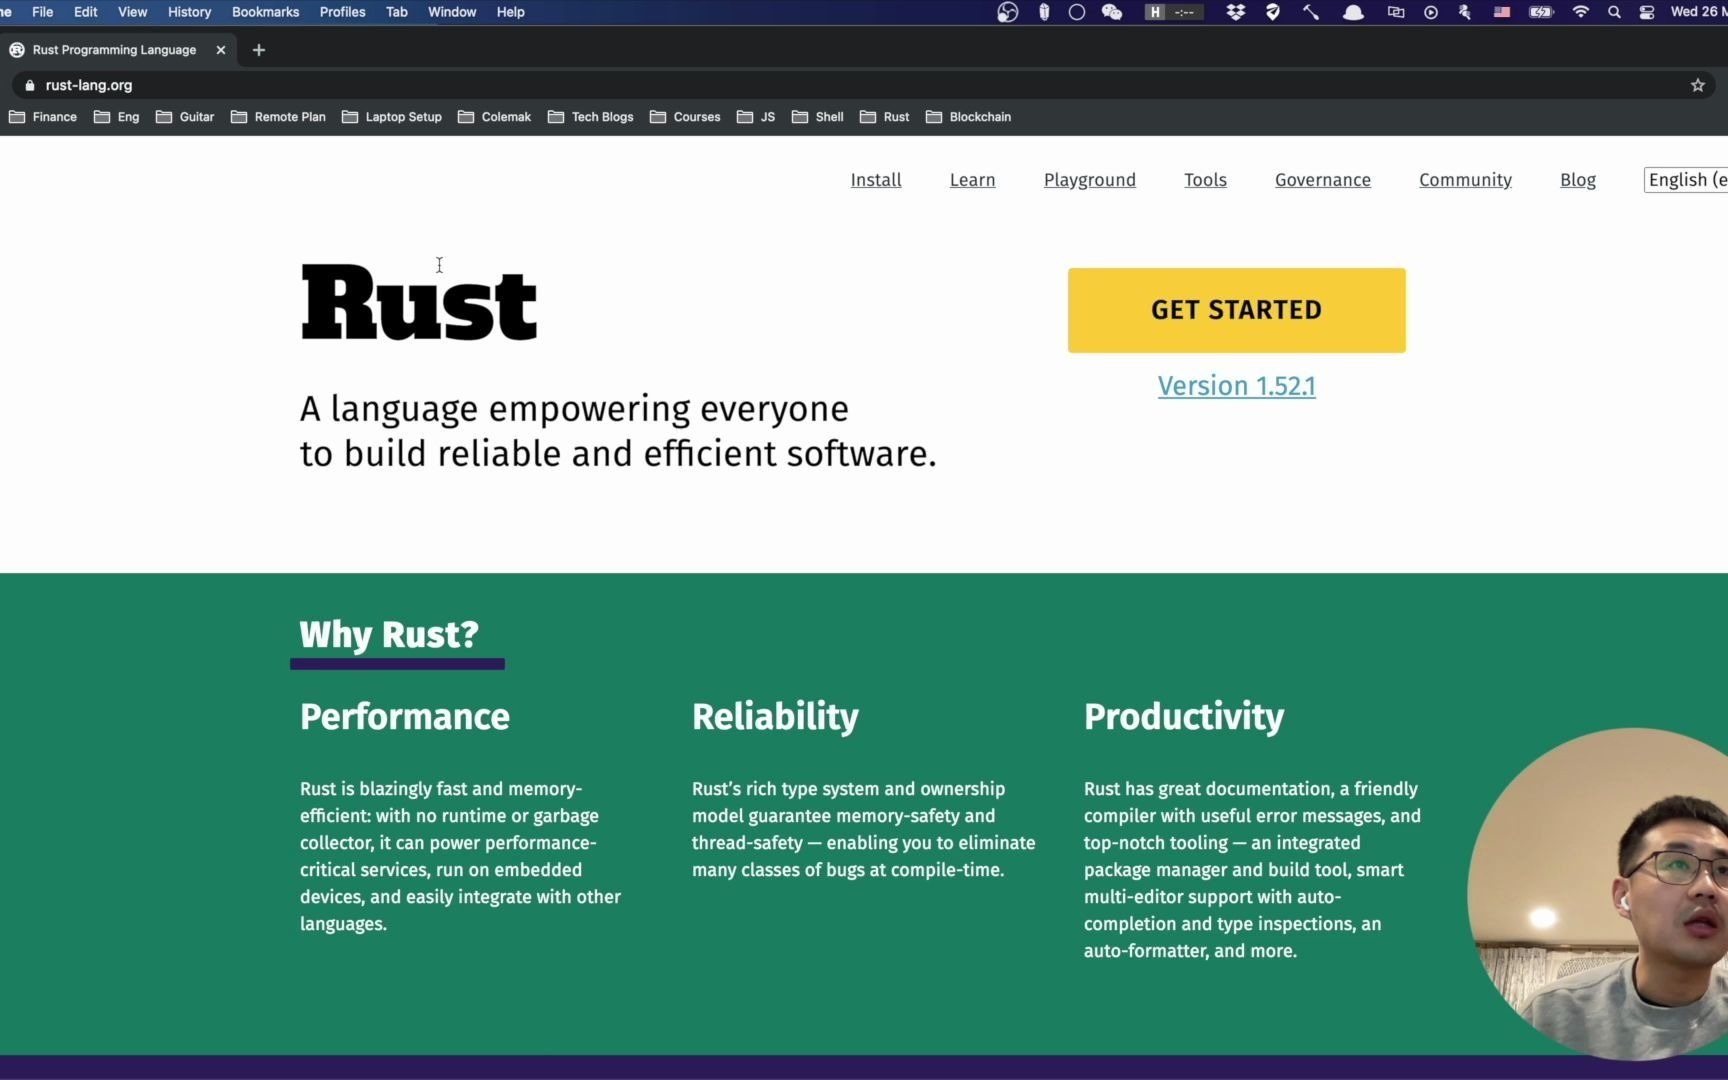Open the Colemak bookmarks folder
This screenshot has width=1728, height=1080.
[495, 117]
